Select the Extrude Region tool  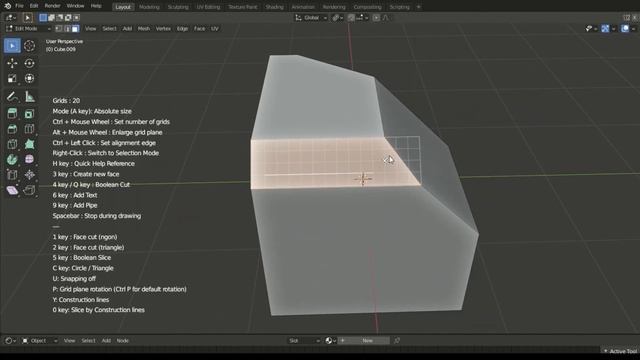click(12, 113)
